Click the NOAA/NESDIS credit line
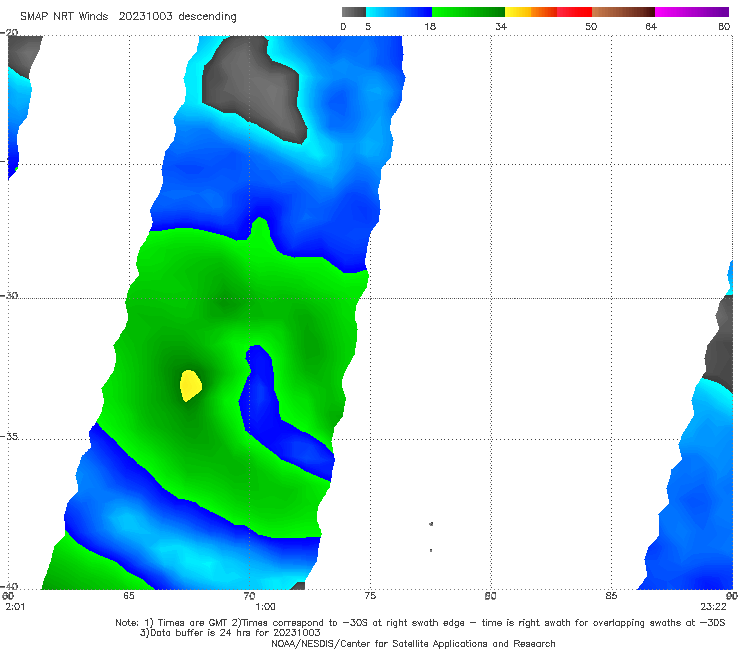This screenshot has width=740, height=650. [413, 644]
